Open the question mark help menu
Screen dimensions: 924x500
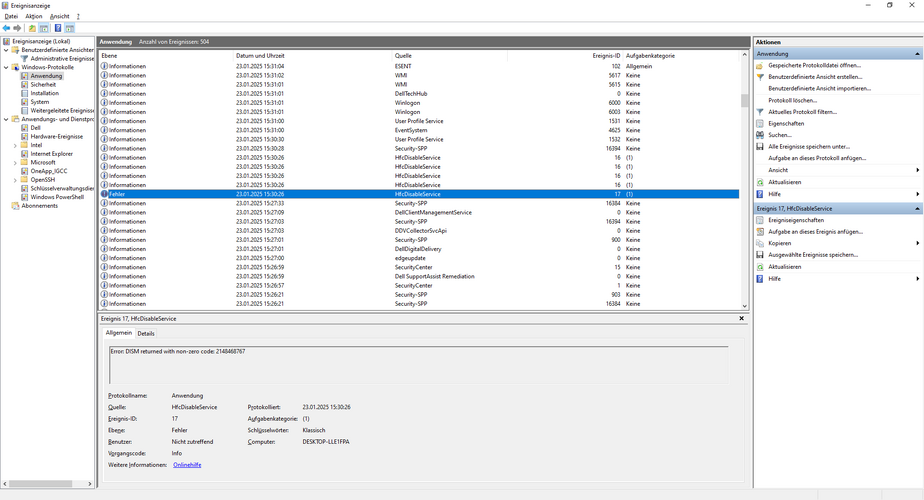click(x=78, y=17)
